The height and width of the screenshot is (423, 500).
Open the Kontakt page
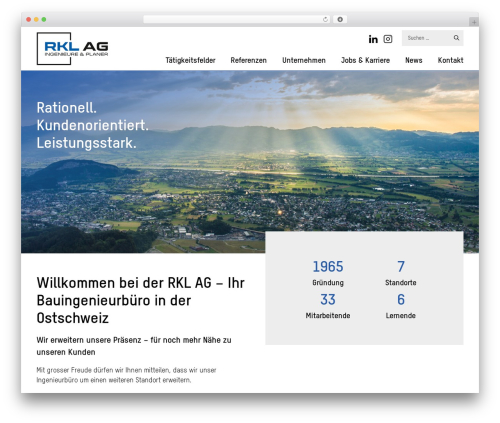coord(450,60)
